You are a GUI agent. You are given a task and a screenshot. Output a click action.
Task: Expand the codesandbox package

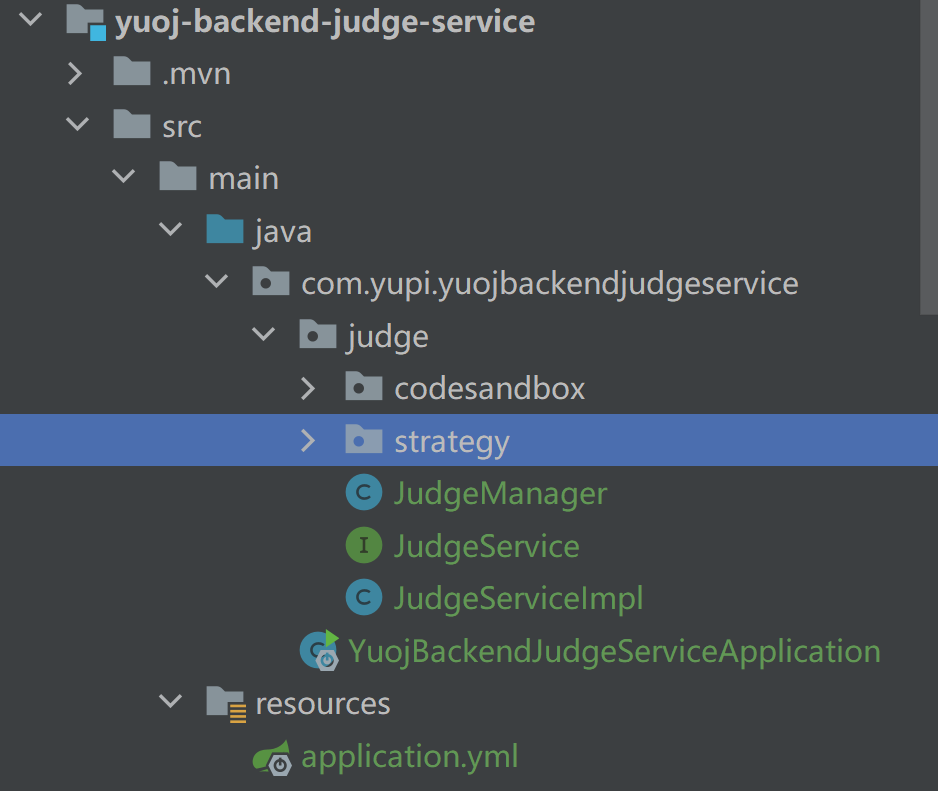click(x=308, y=388)
